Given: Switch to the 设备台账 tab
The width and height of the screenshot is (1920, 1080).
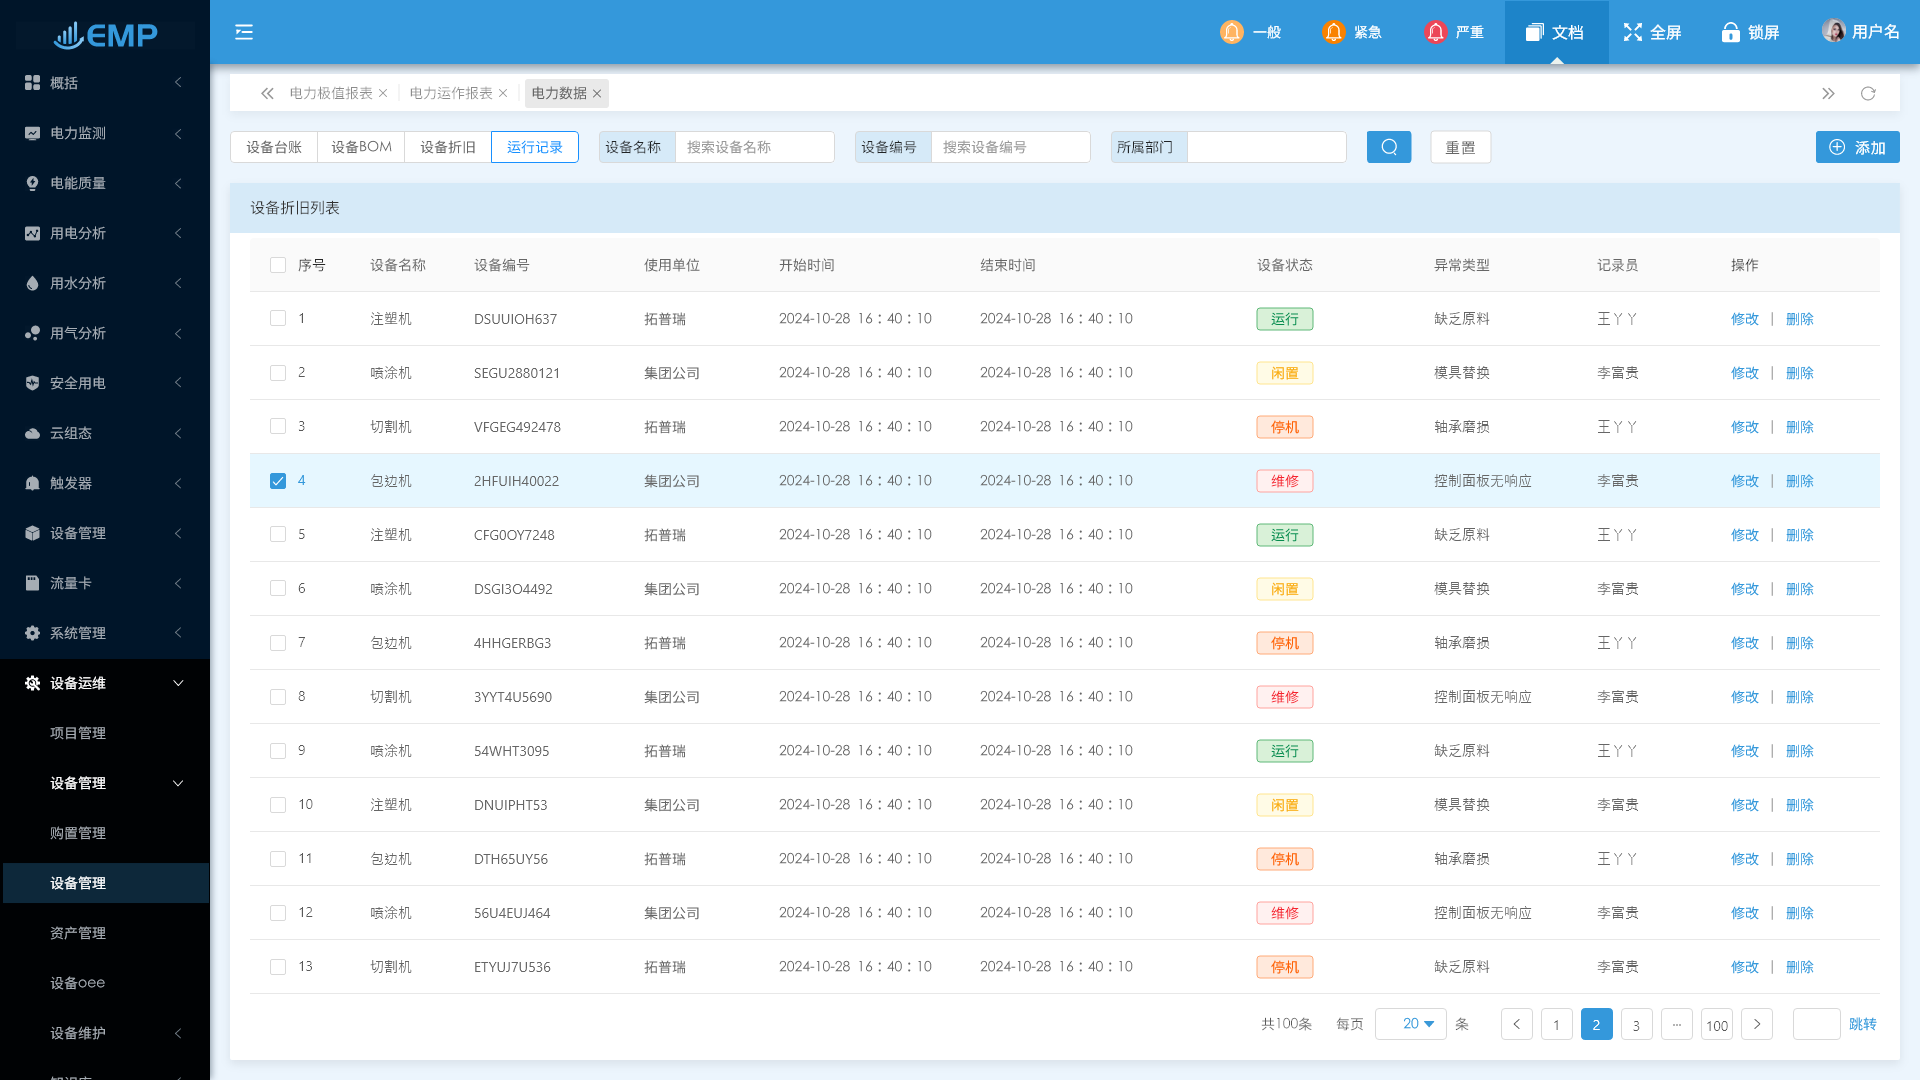Looking at the screenshot, I should pos(274,147).
